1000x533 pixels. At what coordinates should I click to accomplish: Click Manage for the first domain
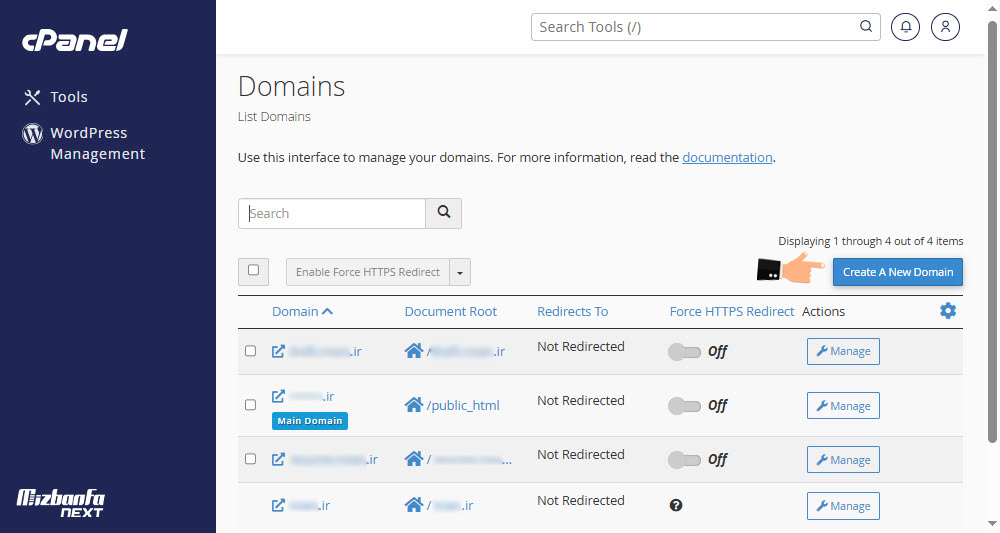click(843, 351)
